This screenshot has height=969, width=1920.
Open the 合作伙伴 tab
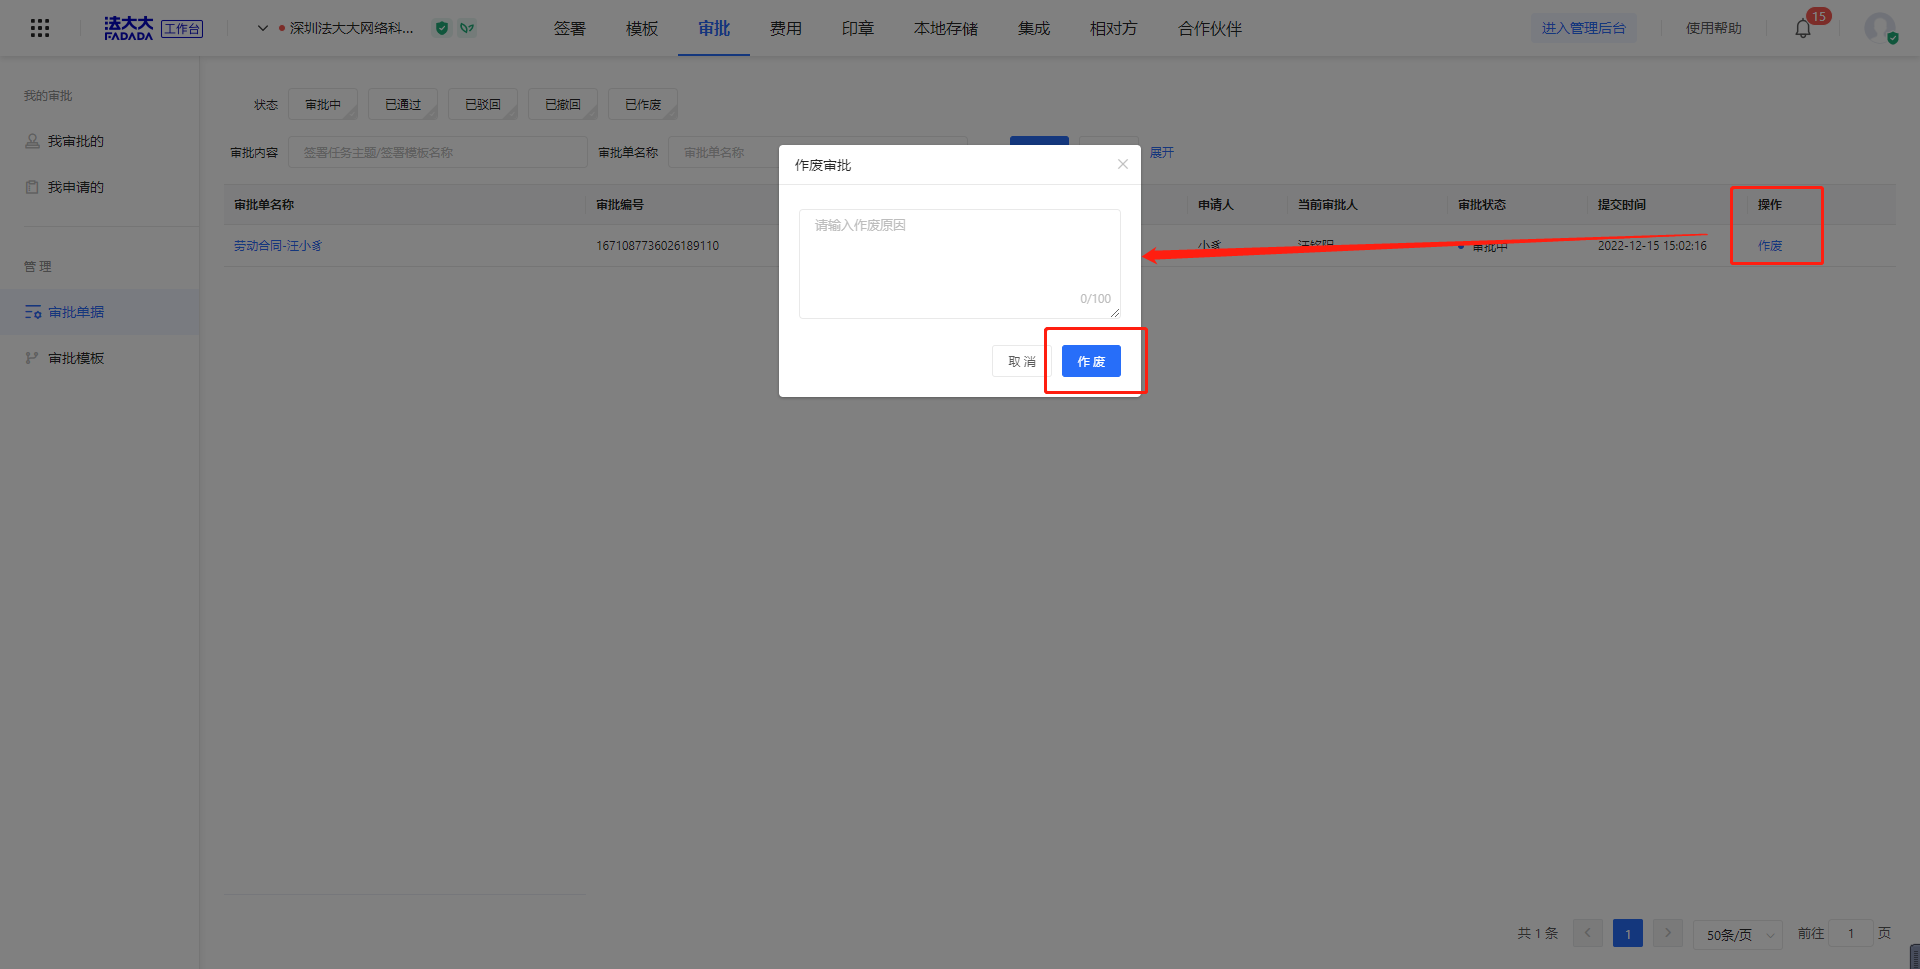[1210, 28]
